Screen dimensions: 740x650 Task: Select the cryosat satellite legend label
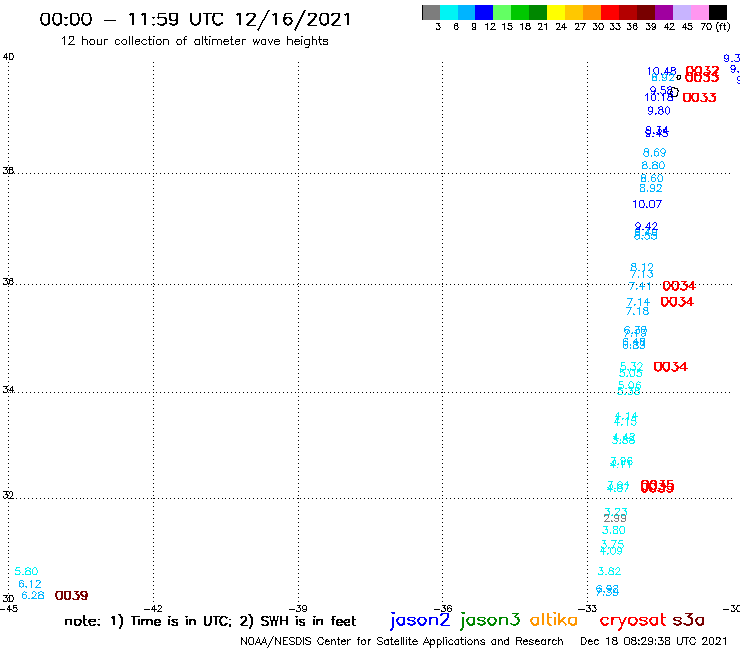(x=632, y=621)
